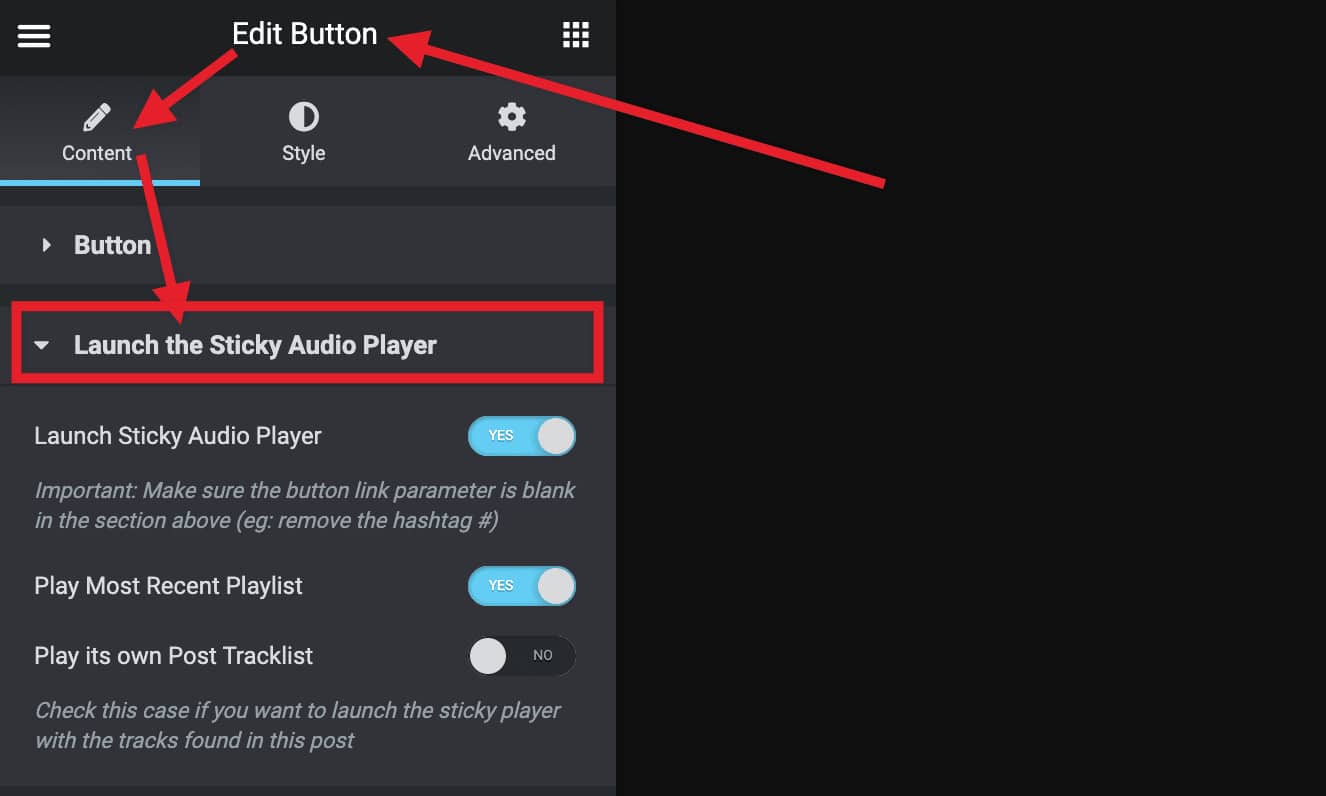
Task: Disable Play Most Recent Playlist switch
Action: pos(522,586)
